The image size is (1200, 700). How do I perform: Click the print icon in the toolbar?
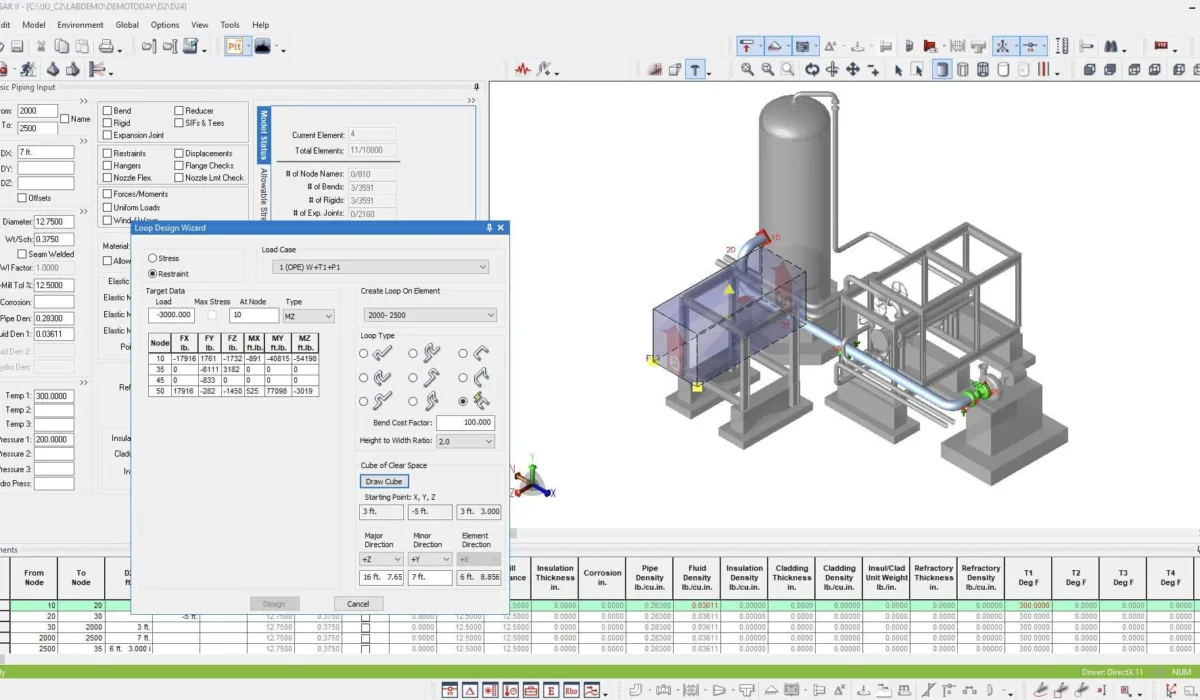click(105, 46)
